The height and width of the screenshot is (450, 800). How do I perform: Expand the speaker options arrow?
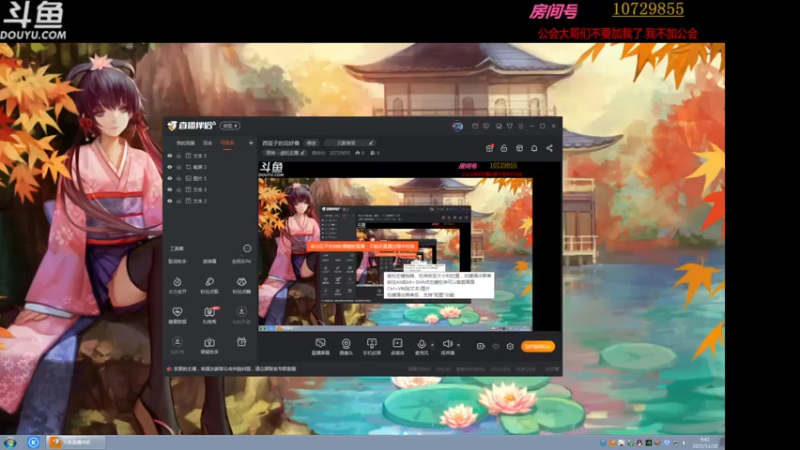tap(458, 345)
